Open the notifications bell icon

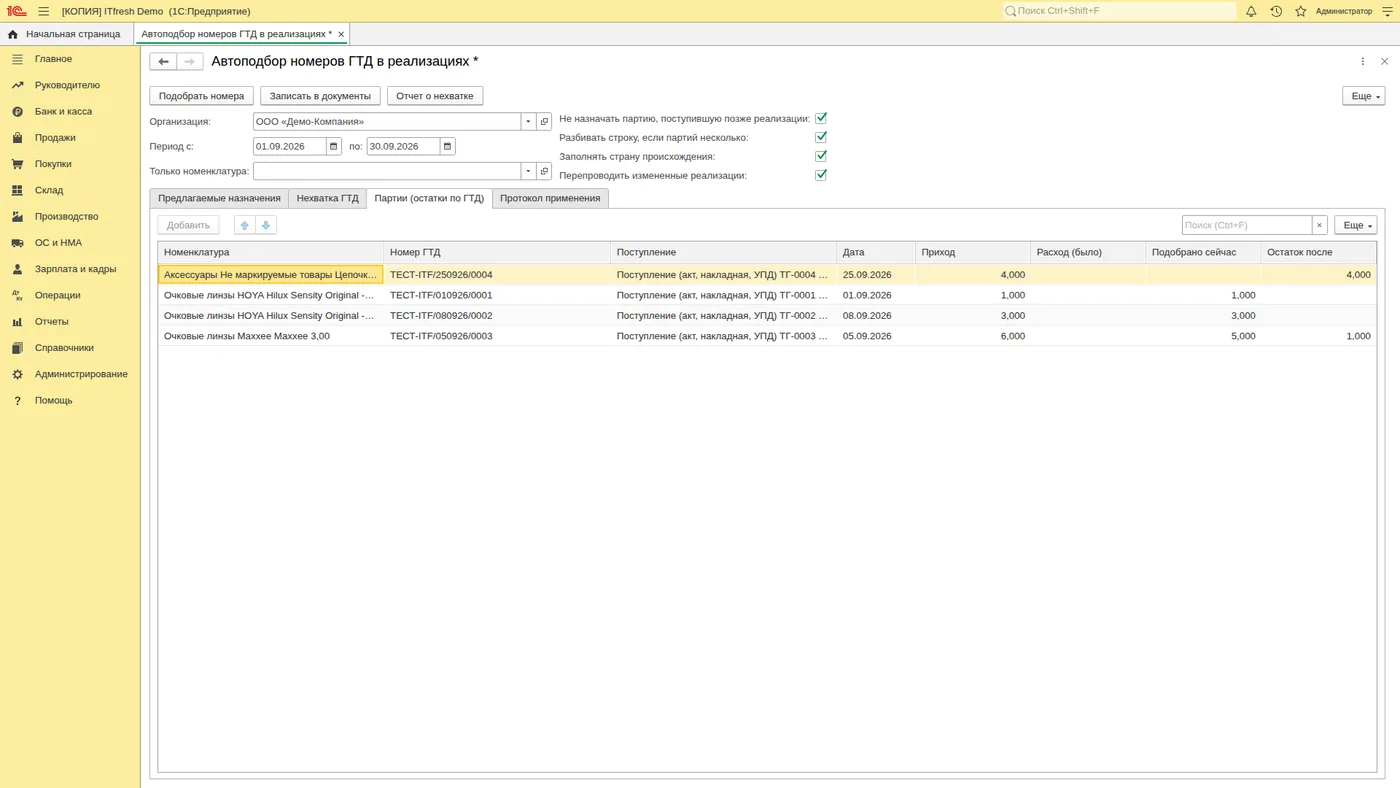pyautogui.click(x=1251, y=11)
